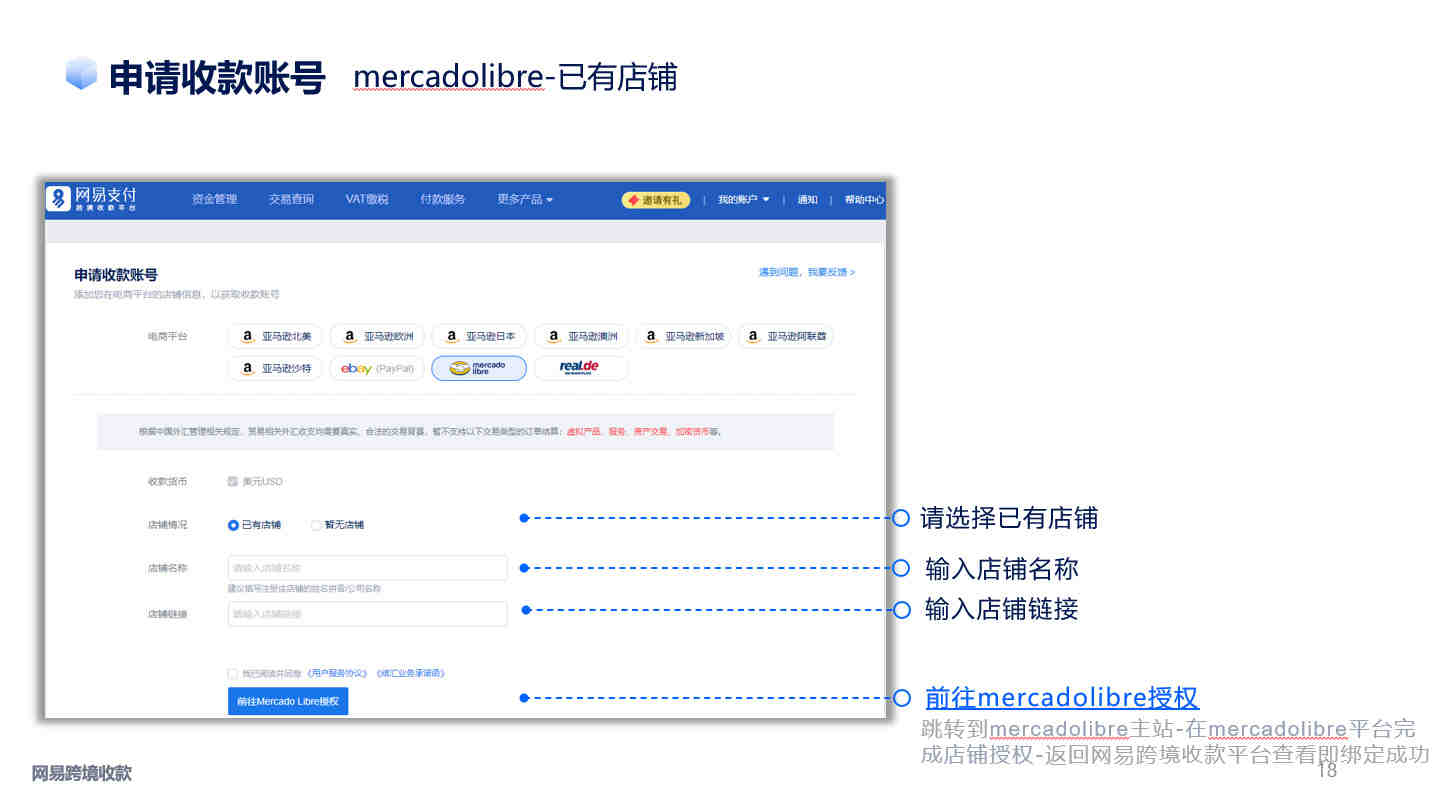Select the real.de platform
Viewport: 1446px width, 803px height.
(581, 369)
